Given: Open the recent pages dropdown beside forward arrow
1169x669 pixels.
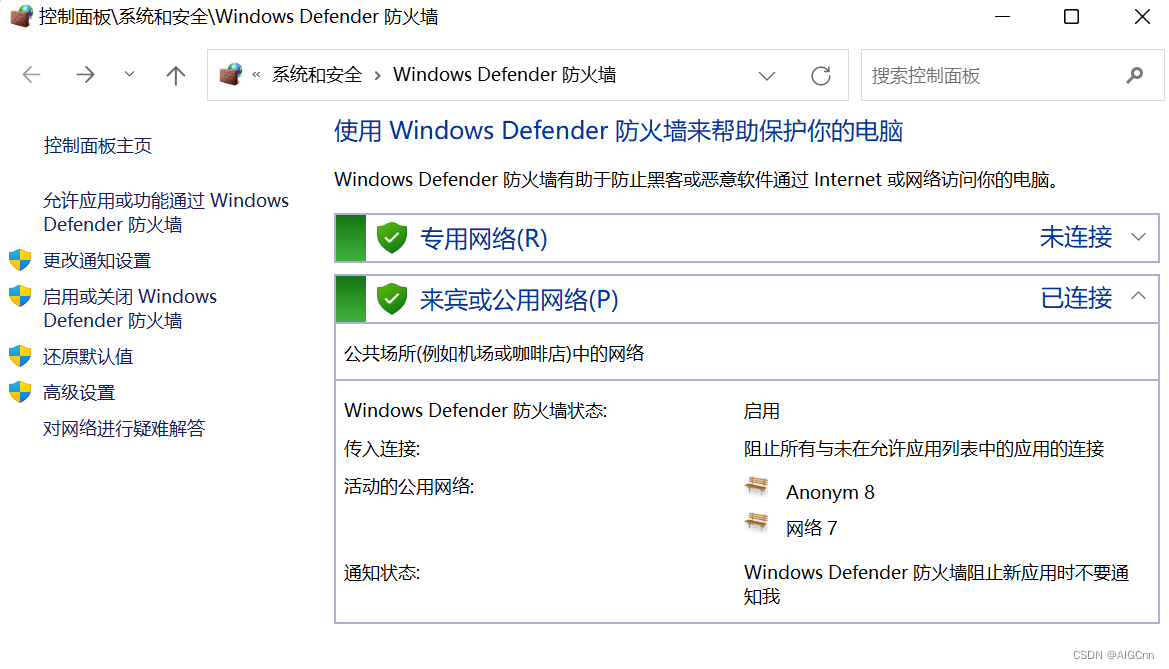Looking at the screenshot, I should (128, 75).
